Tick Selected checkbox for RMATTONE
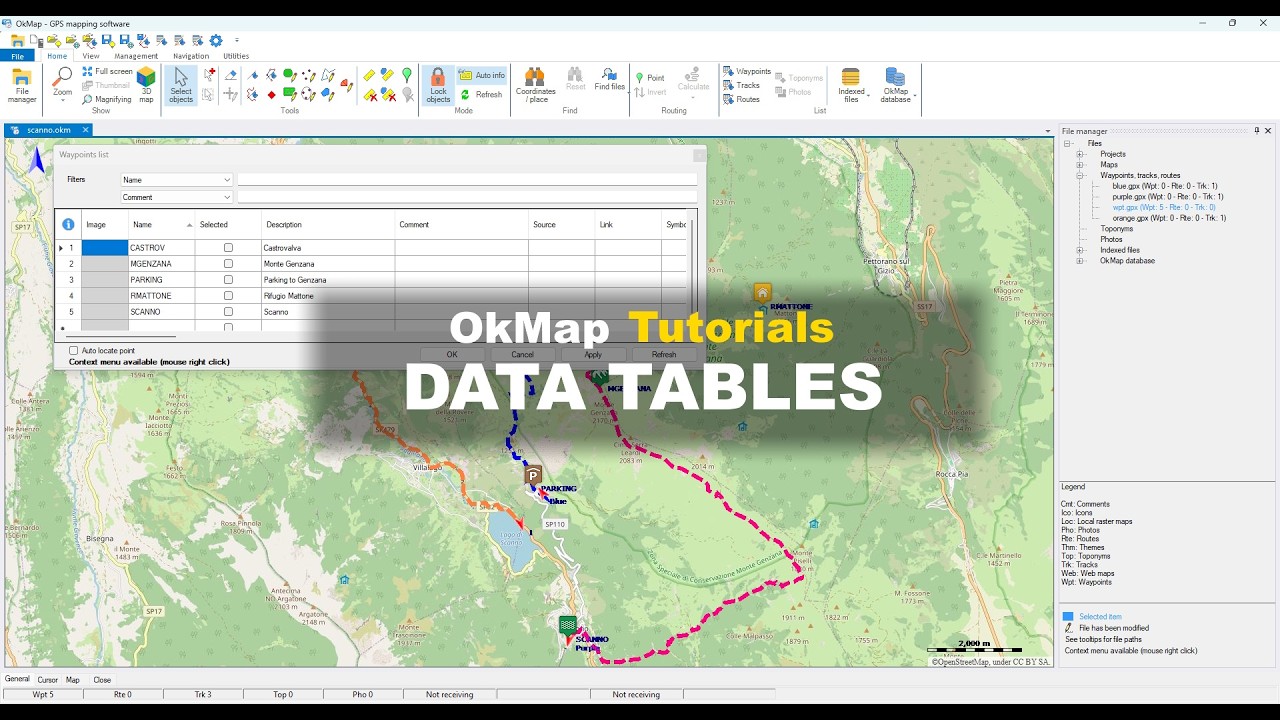1280x720 pixels. (228, 296)
